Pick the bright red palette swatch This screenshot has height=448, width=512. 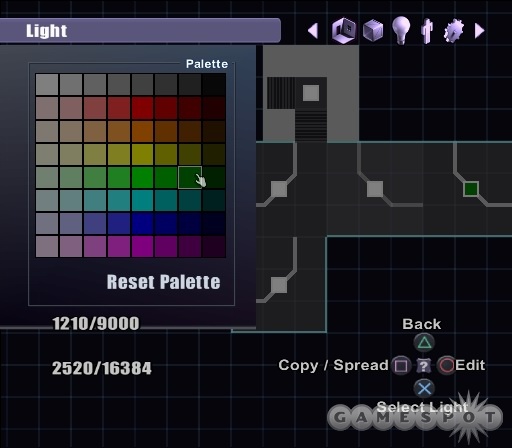tap(143, 108)
